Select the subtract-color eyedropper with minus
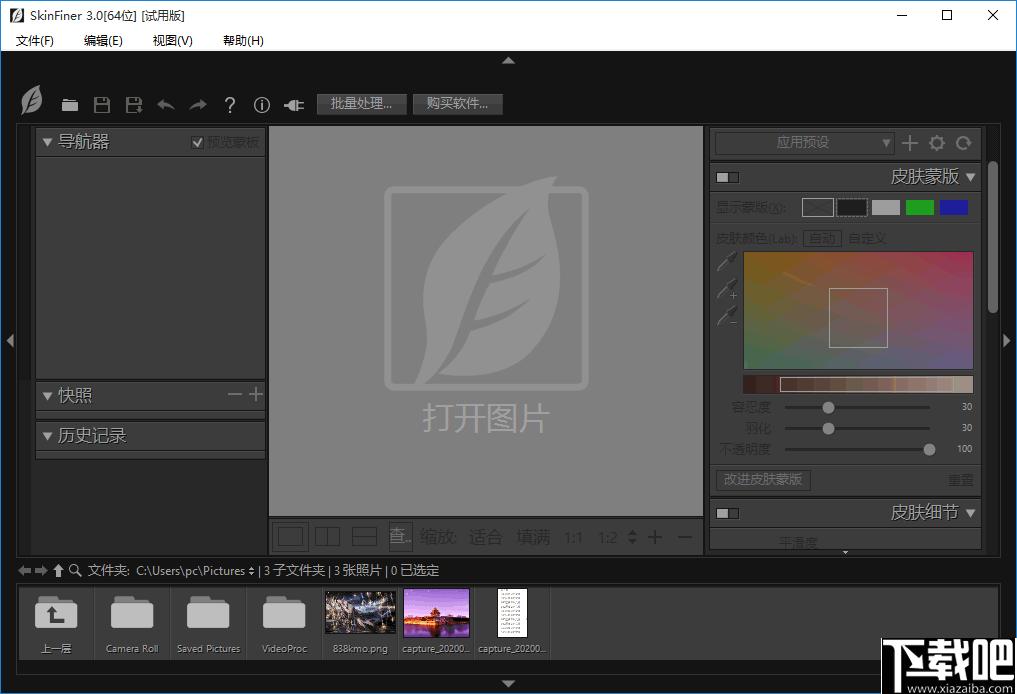1017x694 pixels. (727, 317)
